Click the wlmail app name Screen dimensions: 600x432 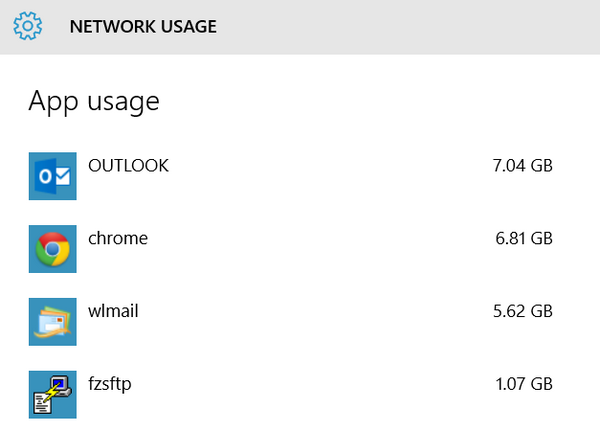(x=113, y=311)
